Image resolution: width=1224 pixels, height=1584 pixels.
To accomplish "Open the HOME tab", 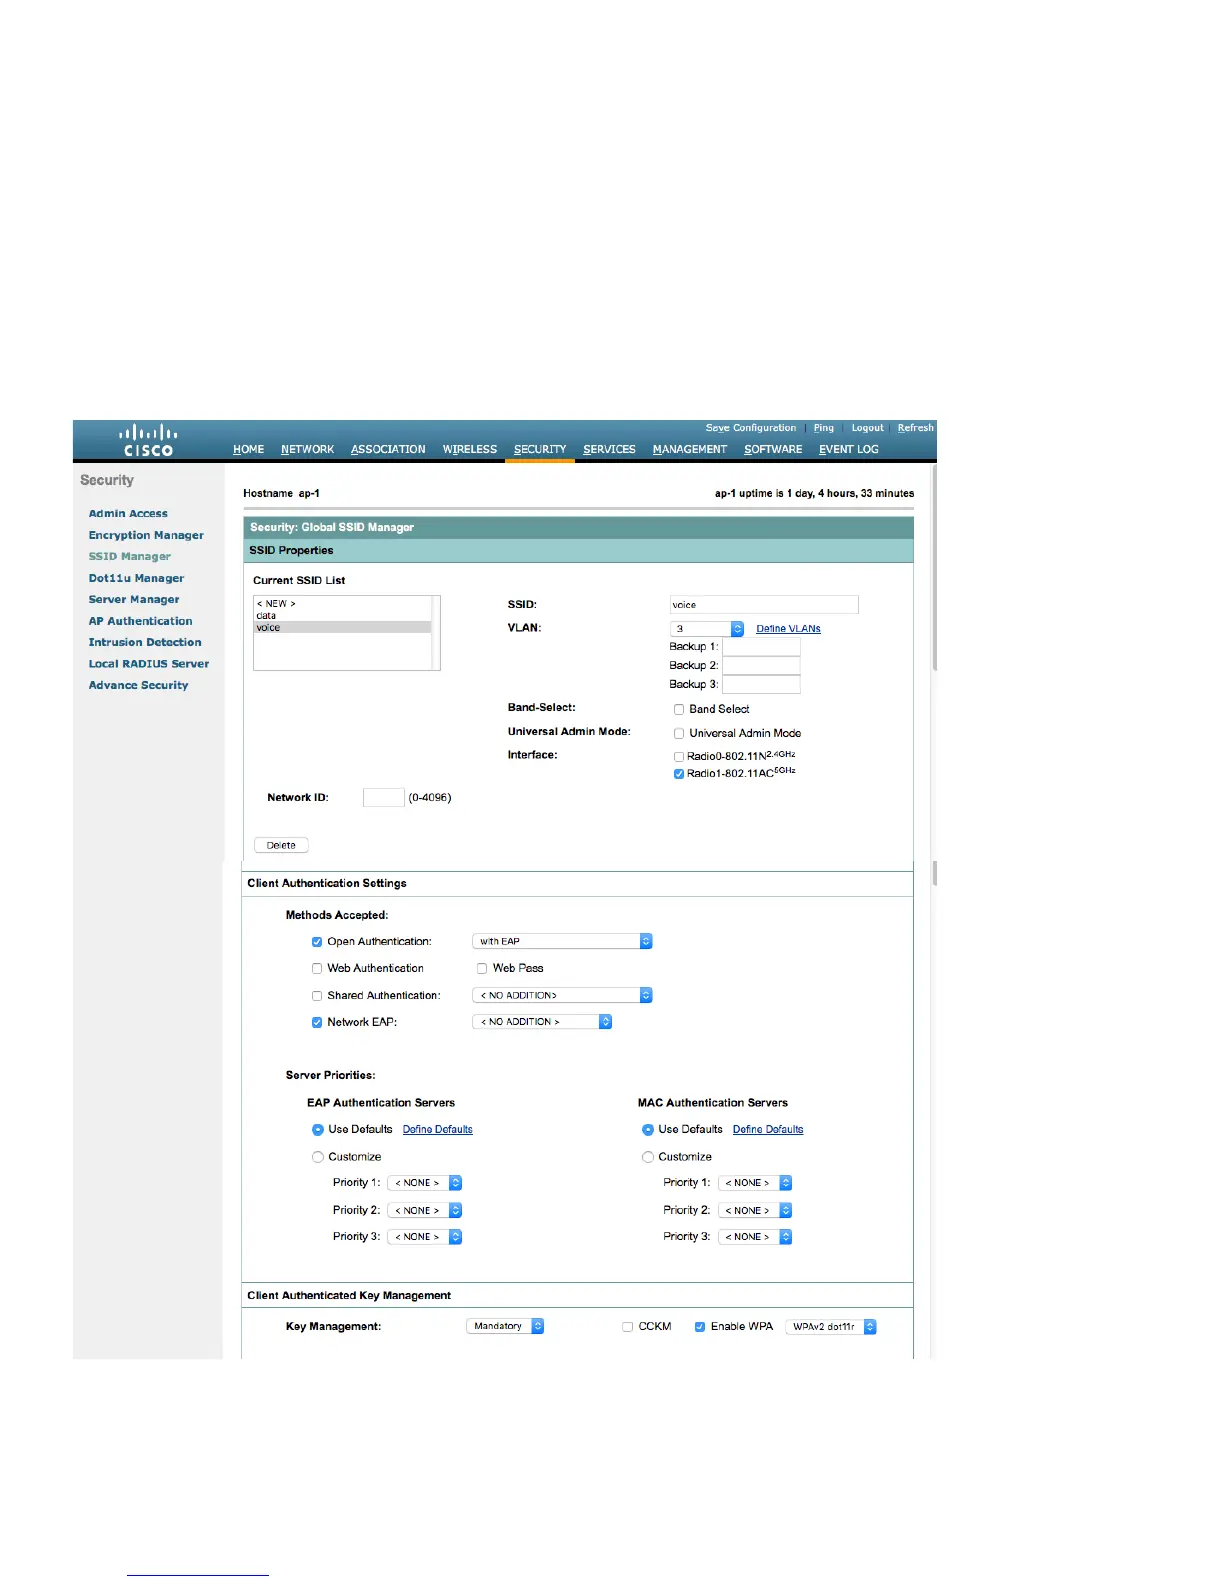I will click(x=248, y=450).
